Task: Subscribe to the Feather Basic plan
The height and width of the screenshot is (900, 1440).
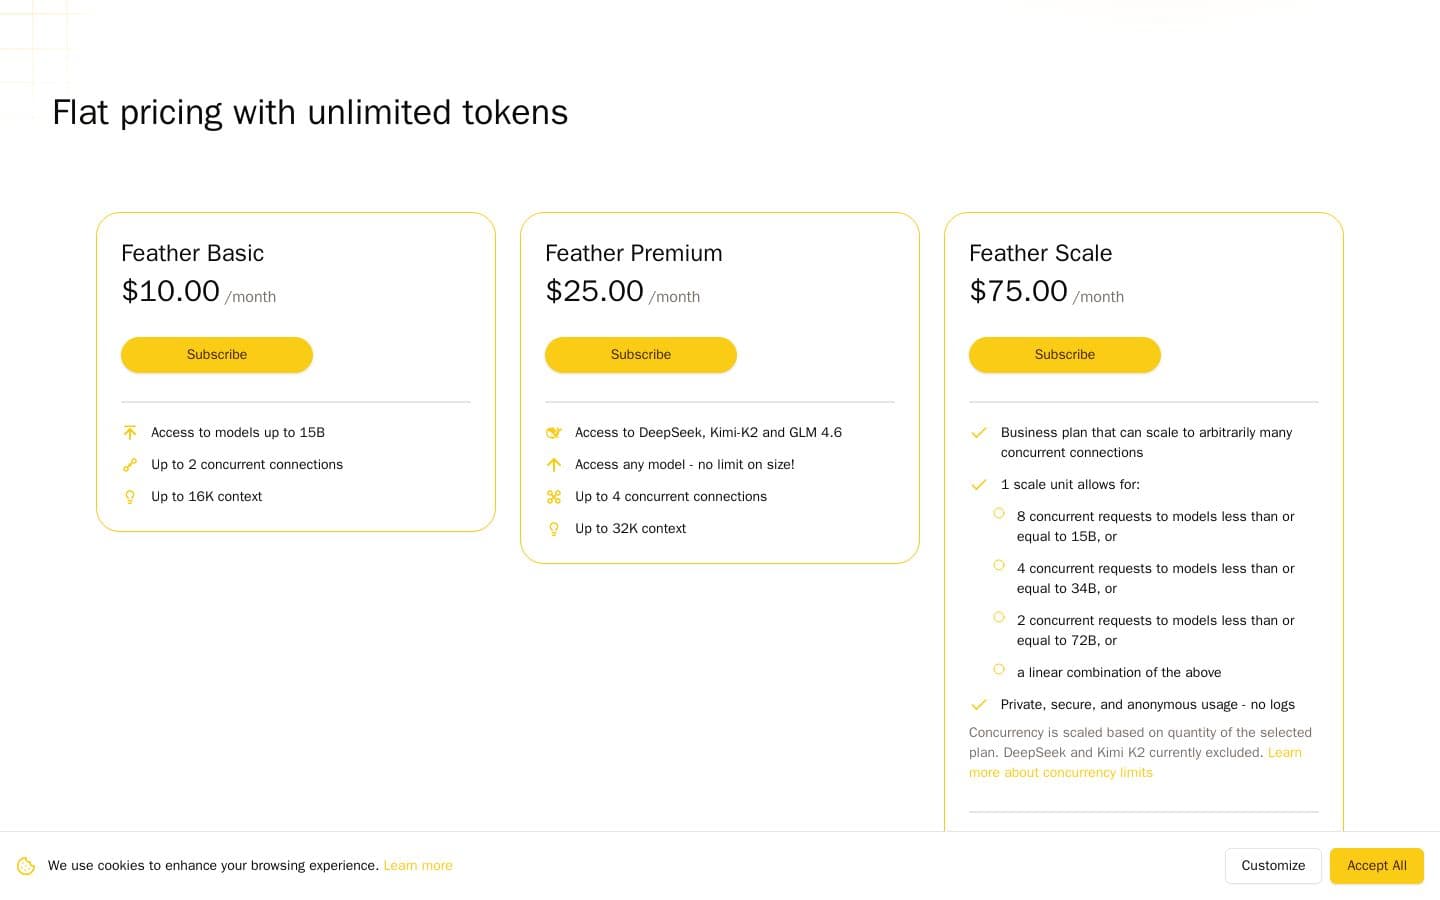Action: click(x=217, y=355)
